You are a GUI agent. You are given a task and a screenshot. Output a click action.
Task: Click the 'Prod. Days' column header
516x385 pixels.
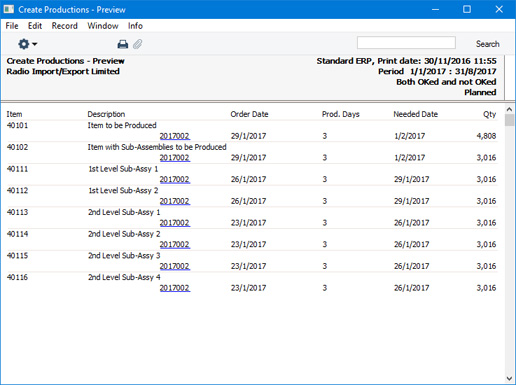tap(341, 114)
